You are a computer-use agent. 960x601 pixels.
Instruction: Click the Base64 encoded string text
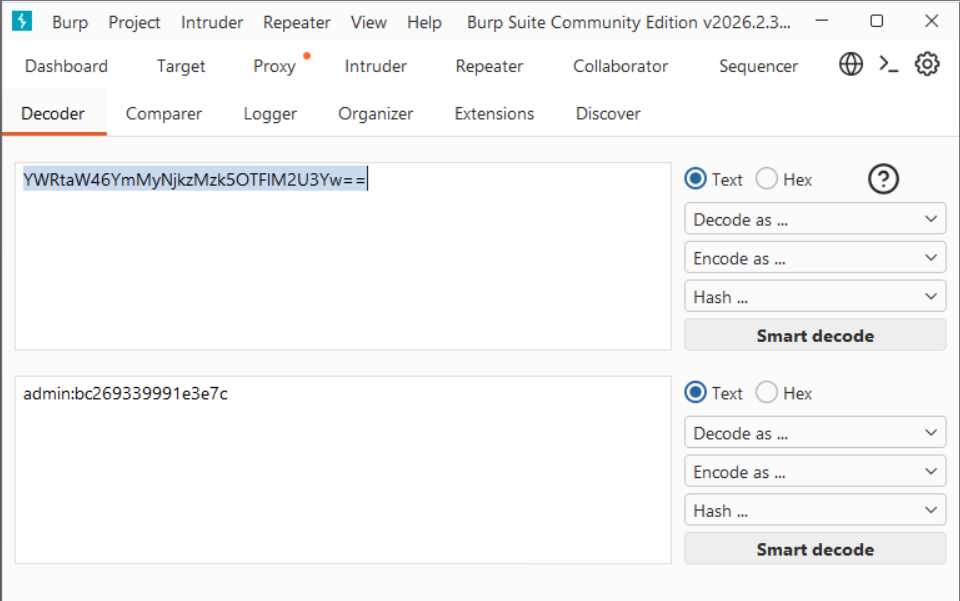click(x=195, y=180)
